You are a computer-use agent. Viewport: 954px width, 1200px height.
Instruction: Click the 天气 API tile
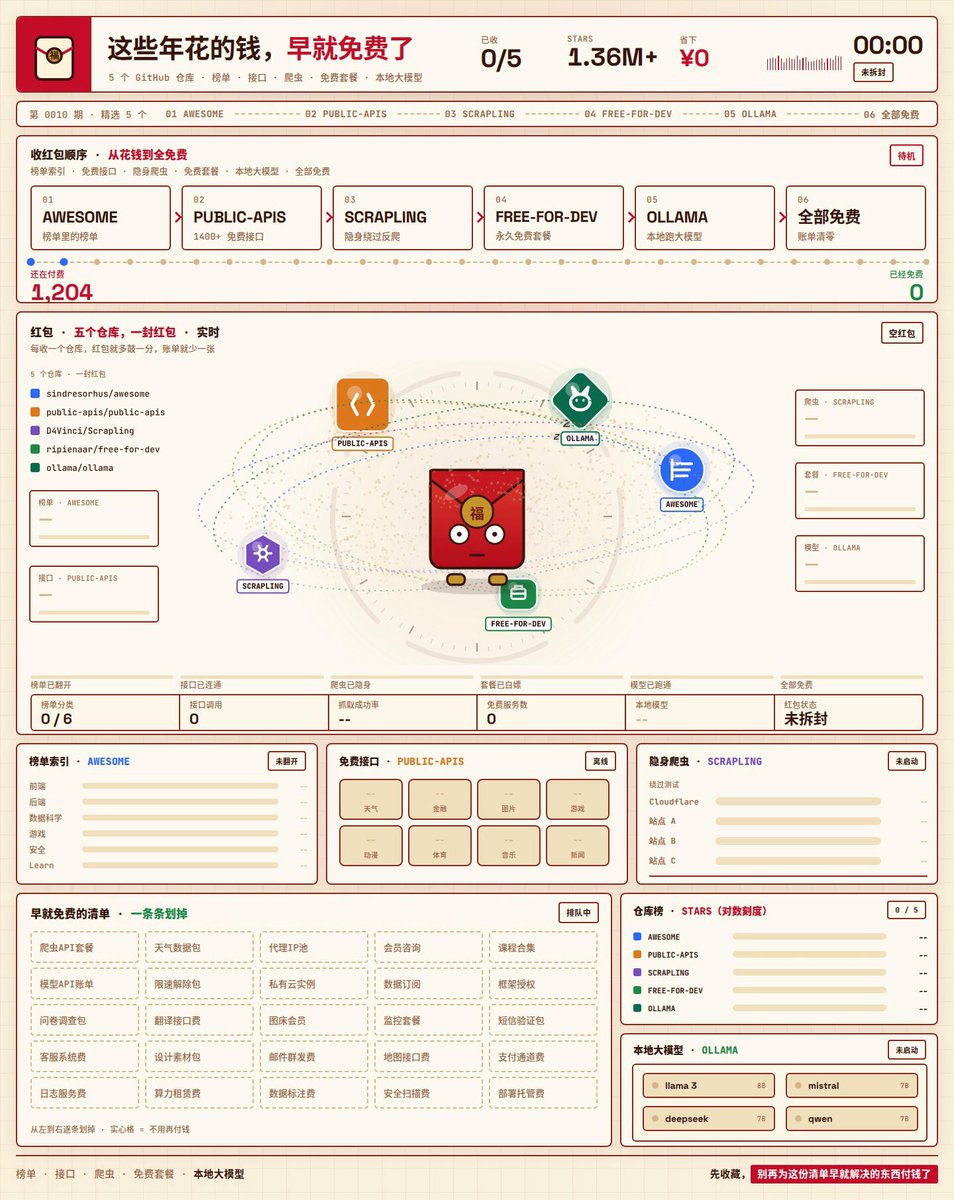(371, 800)
